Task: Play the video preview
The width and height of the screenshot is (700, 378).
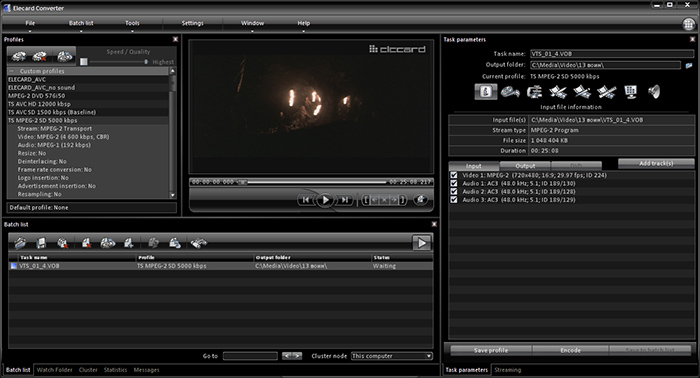Action: [325, 200]
